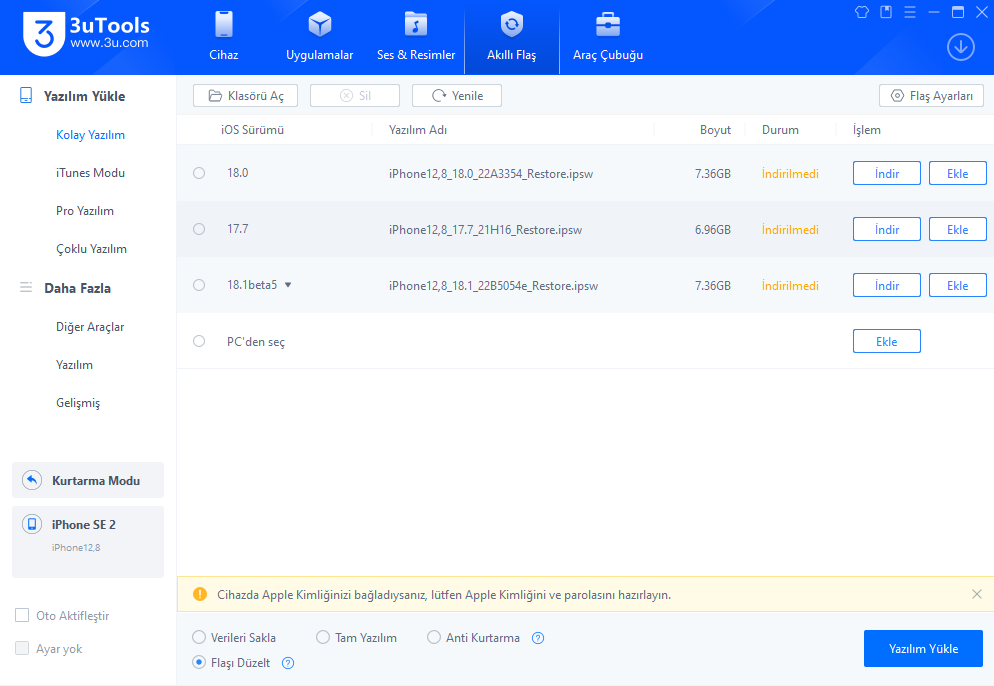Screen dimensions: 994x686
Task: Click iPhone12,8_18.0_22A3354_Restore.ipsw file name
Action: (491, 174)
